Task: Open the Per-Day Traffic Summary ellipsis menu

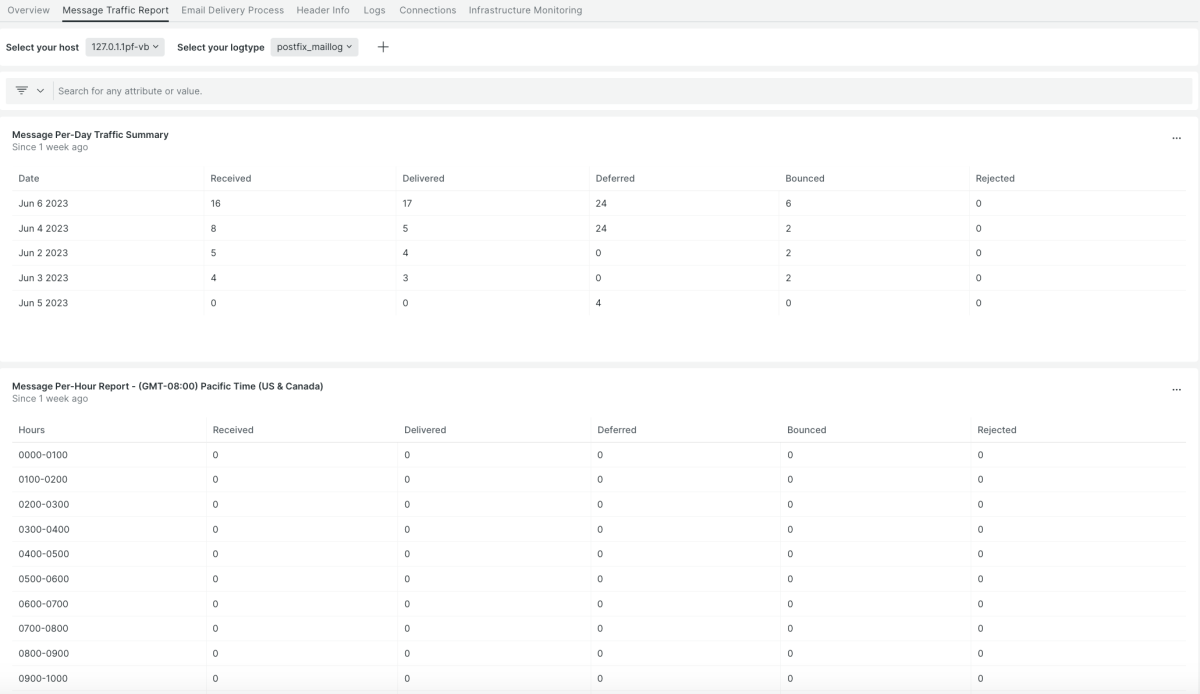Action: tap(1176, 139)
